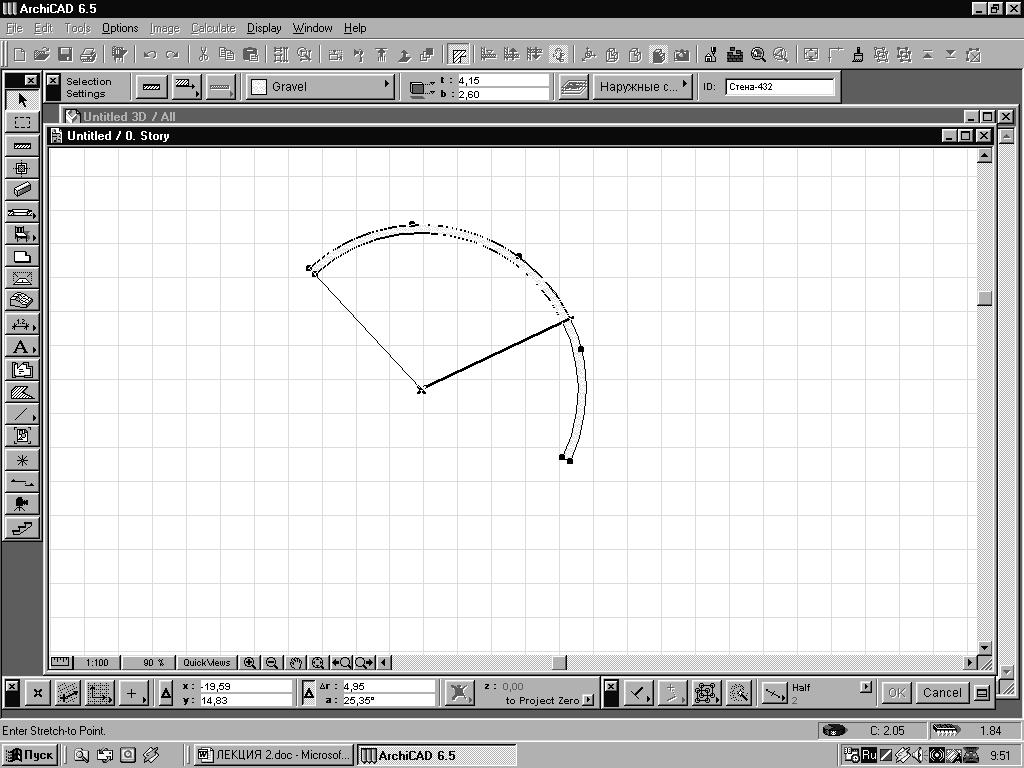The image size is (1024, 768).
Task: Open the Display menu
Action: tap(264, 28)
